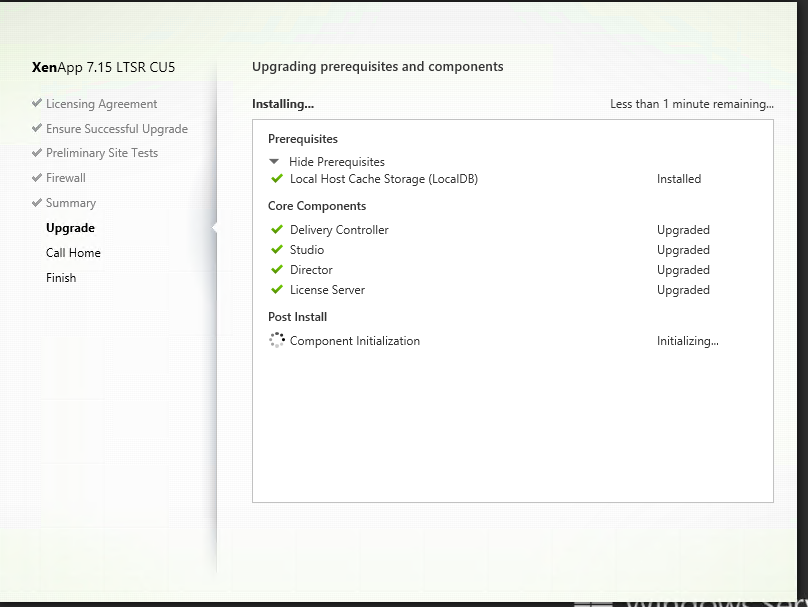
Task: Click the Initializing status text
Action: pyautogui.click(x=687, y=341)
